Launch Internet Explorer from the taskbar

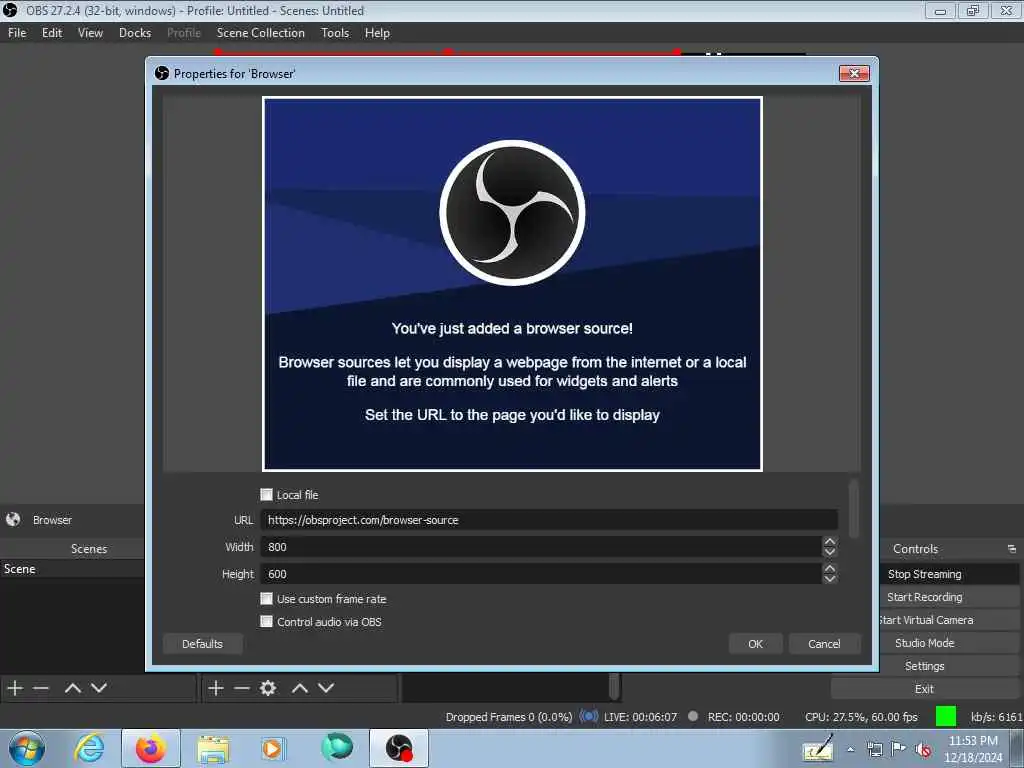pos(88,748)
